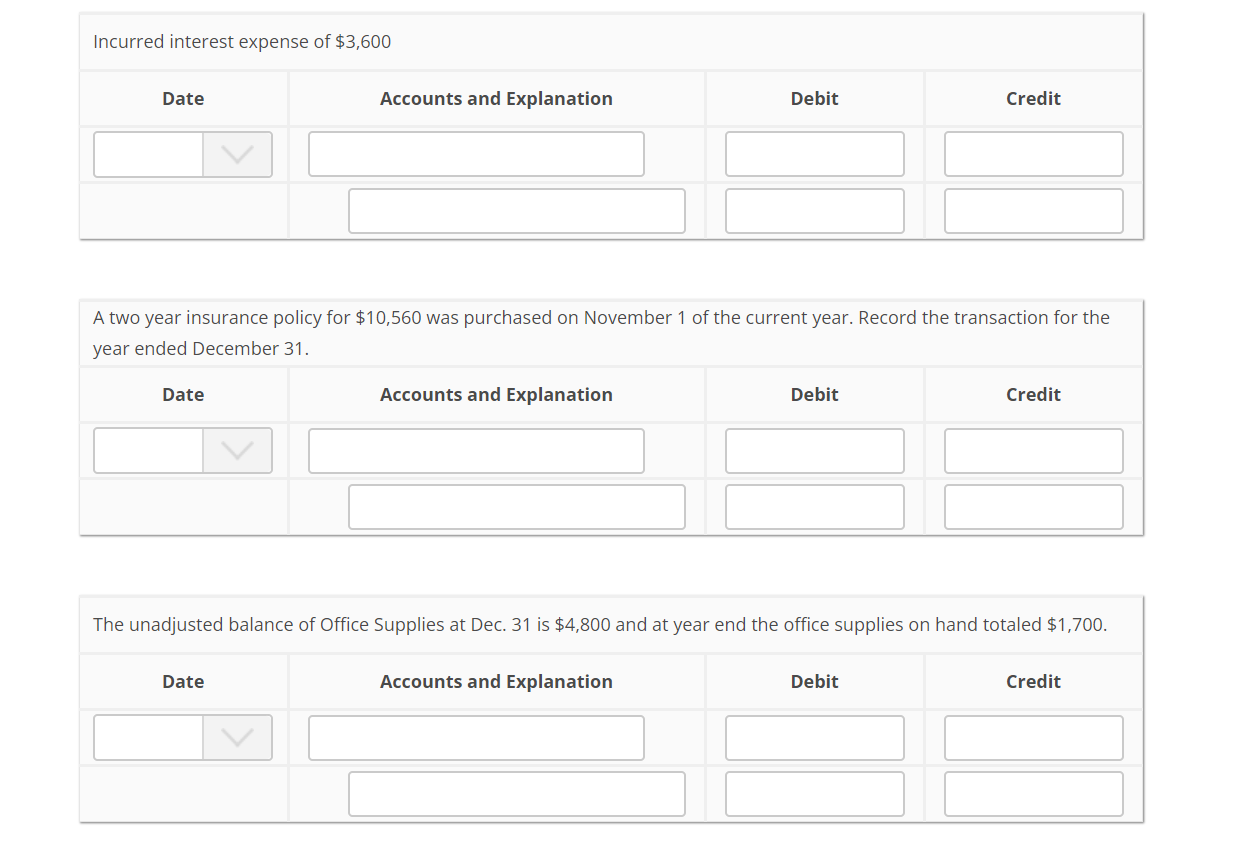Click first-row Credit field for Office Supplies
The width and height of the screenshot is (1234, 843).
click(x=1033, y=737)
